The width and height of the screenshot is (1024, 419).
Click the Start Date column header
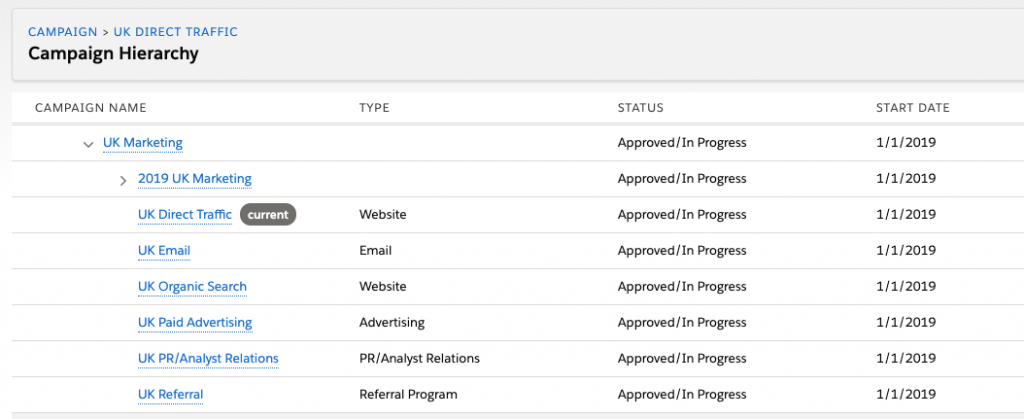[912, 108]
